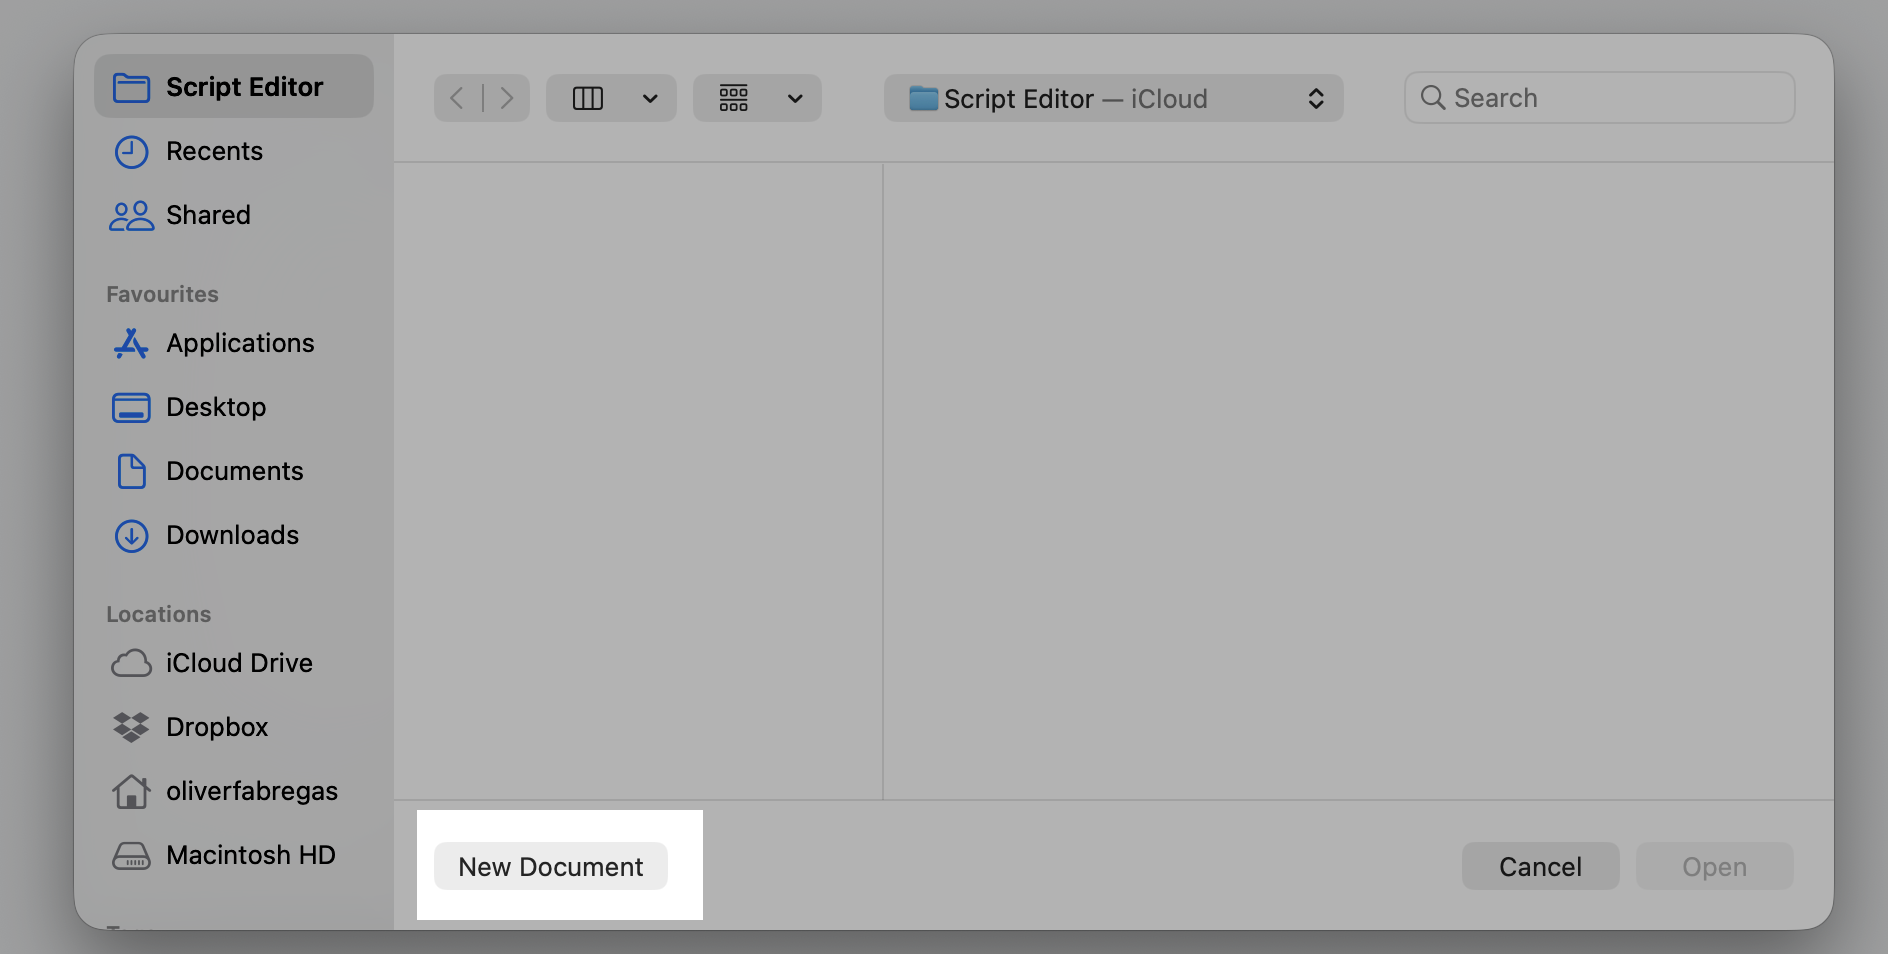This screenshot has height=954, width=1888.
Task: Open the Dropbox location
Action: [x=234, y=727]
